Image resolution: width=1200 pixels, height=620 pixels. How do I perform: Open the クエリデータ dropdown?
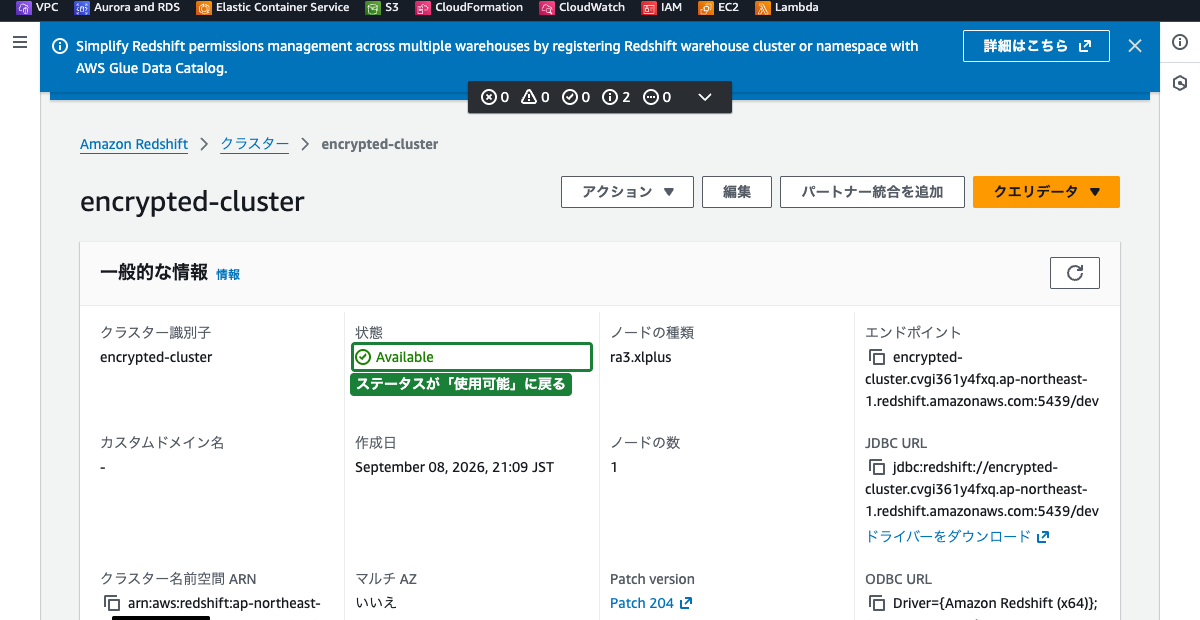point(1046,192)
